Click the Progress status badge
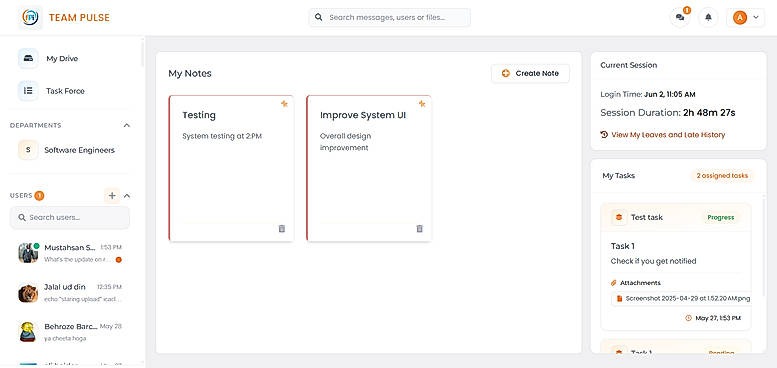Viewport: 777px width, 368px height. pyautogui.click(x=721, y=217)
